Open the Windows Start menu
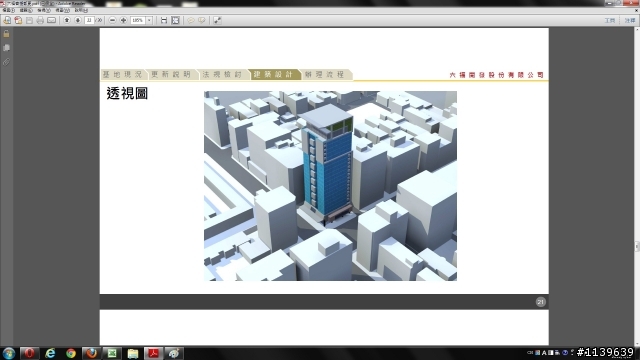This screenshot has width=640, height=360. [9, 353]
